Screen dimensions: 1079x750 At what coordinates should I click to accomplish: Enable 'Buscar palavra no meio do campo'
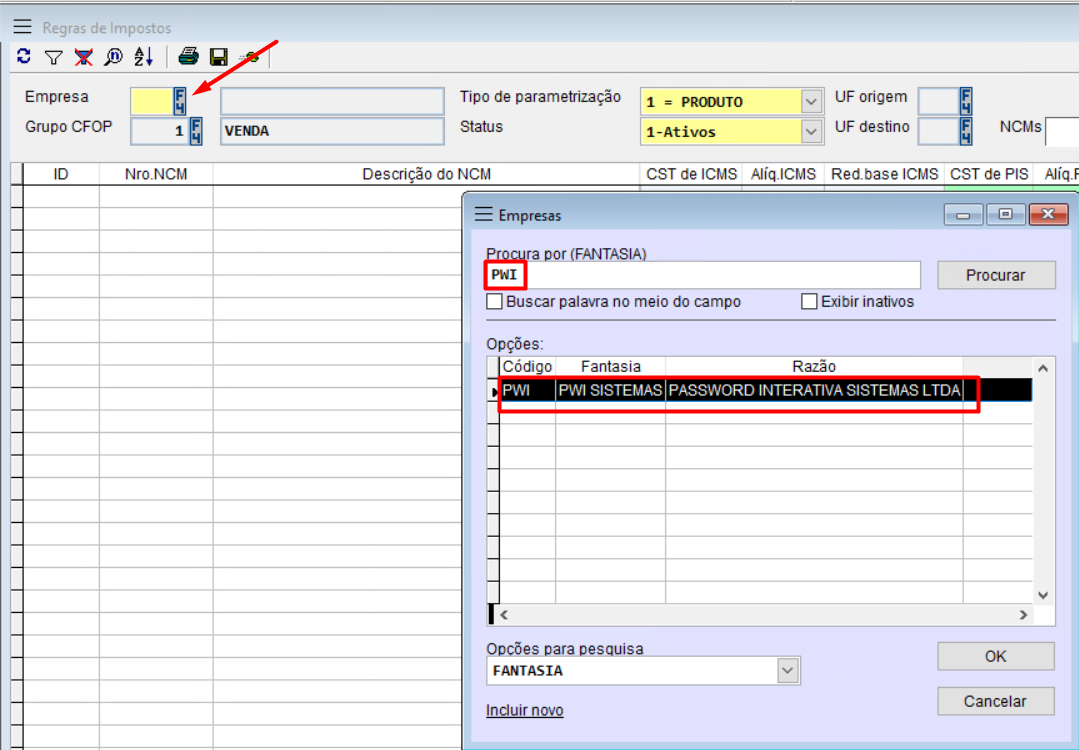tap(494, 302)
